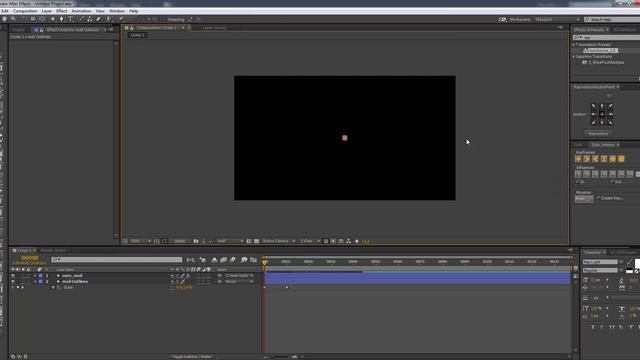Switch to the Effects & Presets tab

(589, 30)
